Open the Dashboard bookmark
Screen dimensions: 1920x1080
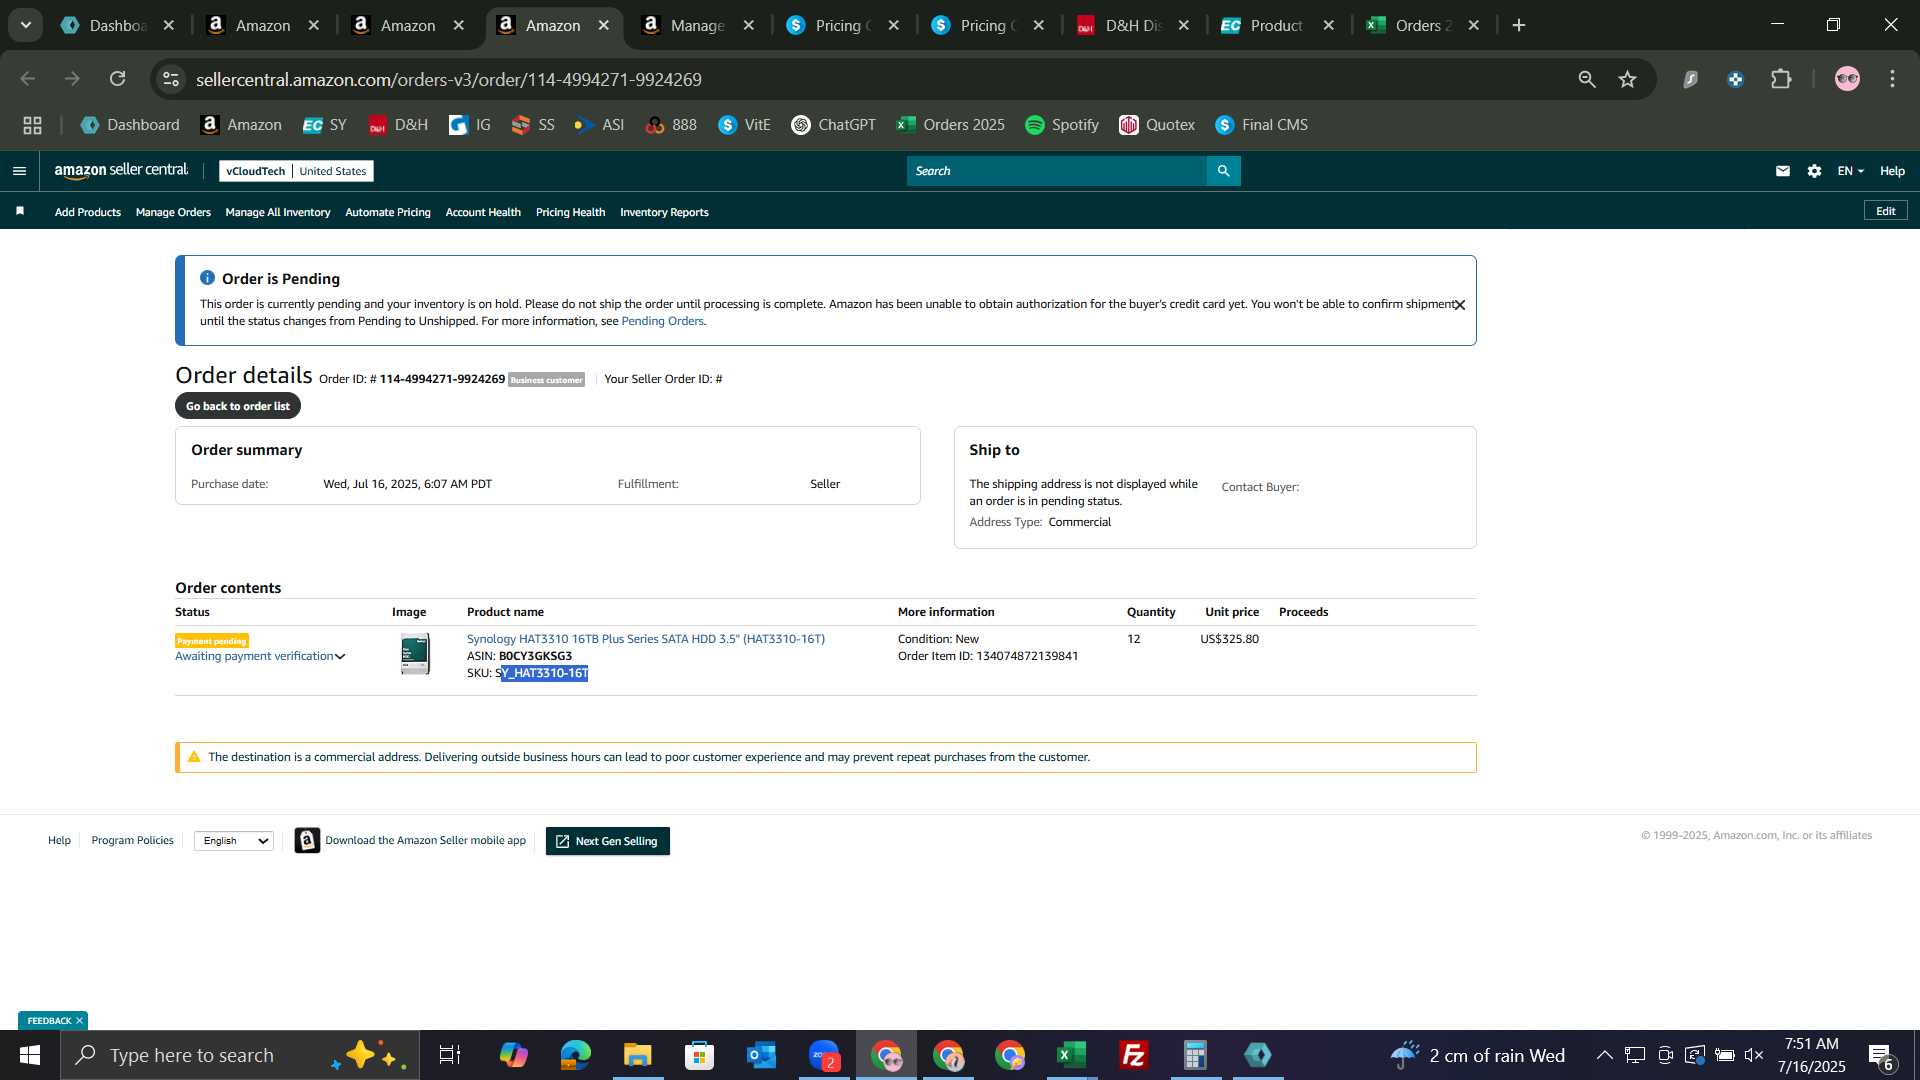click(x=130, y=125)
